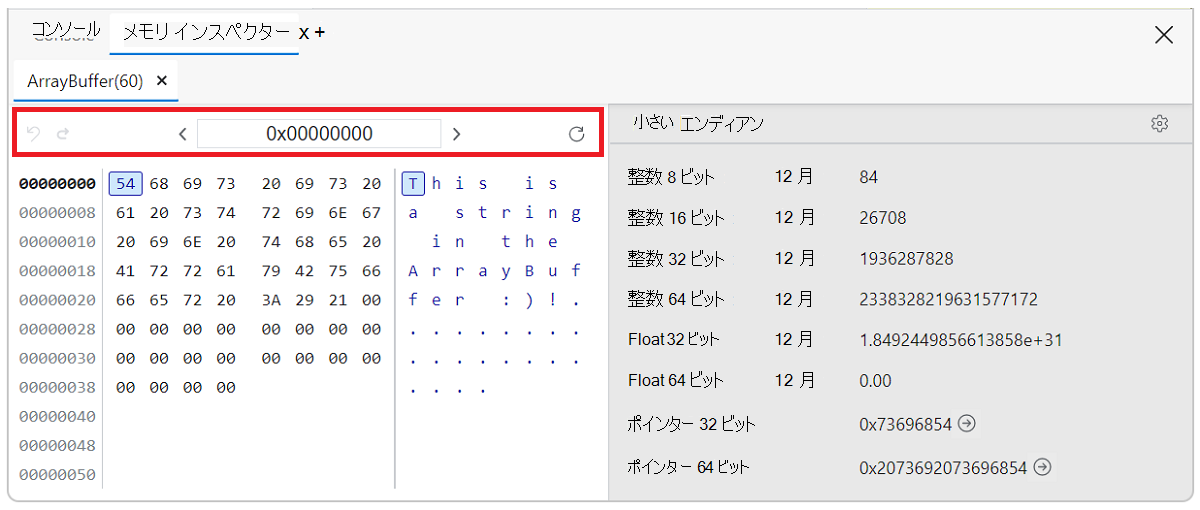Click ASCII character B in ArrayBuf row
Screen dimensions: 1200x510
click(530, 271)
